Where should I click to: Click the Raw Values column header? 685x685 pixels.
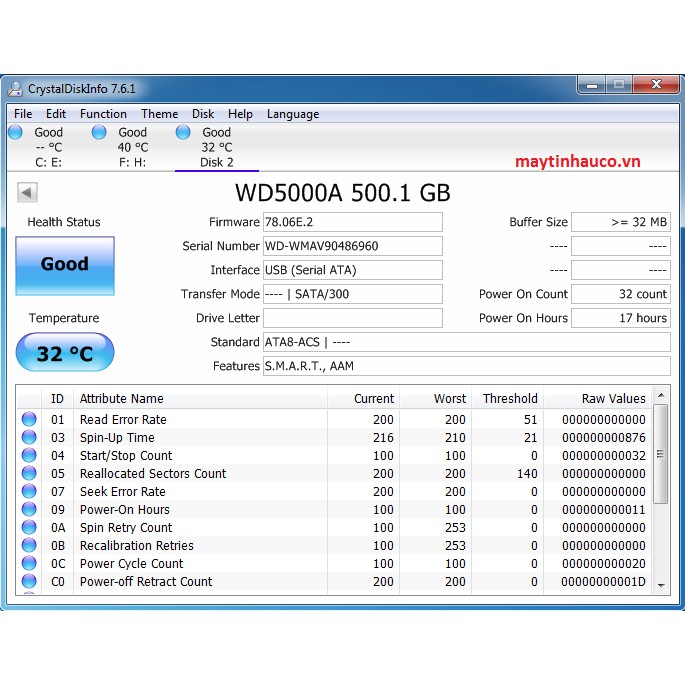(613, 398)
